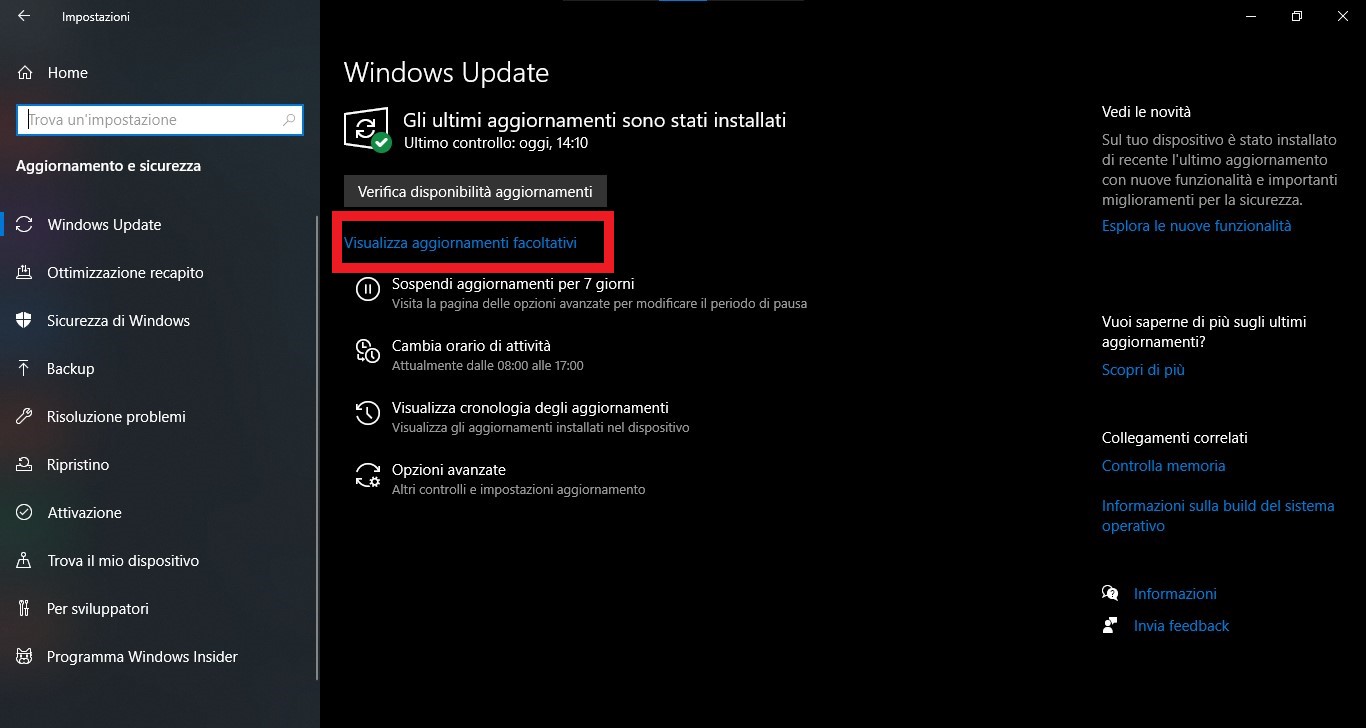Open Risoluzione problemi wrench icon
Image resolution: width=1366 pixels, height=728 pixels.
click(x=25, y=417)
